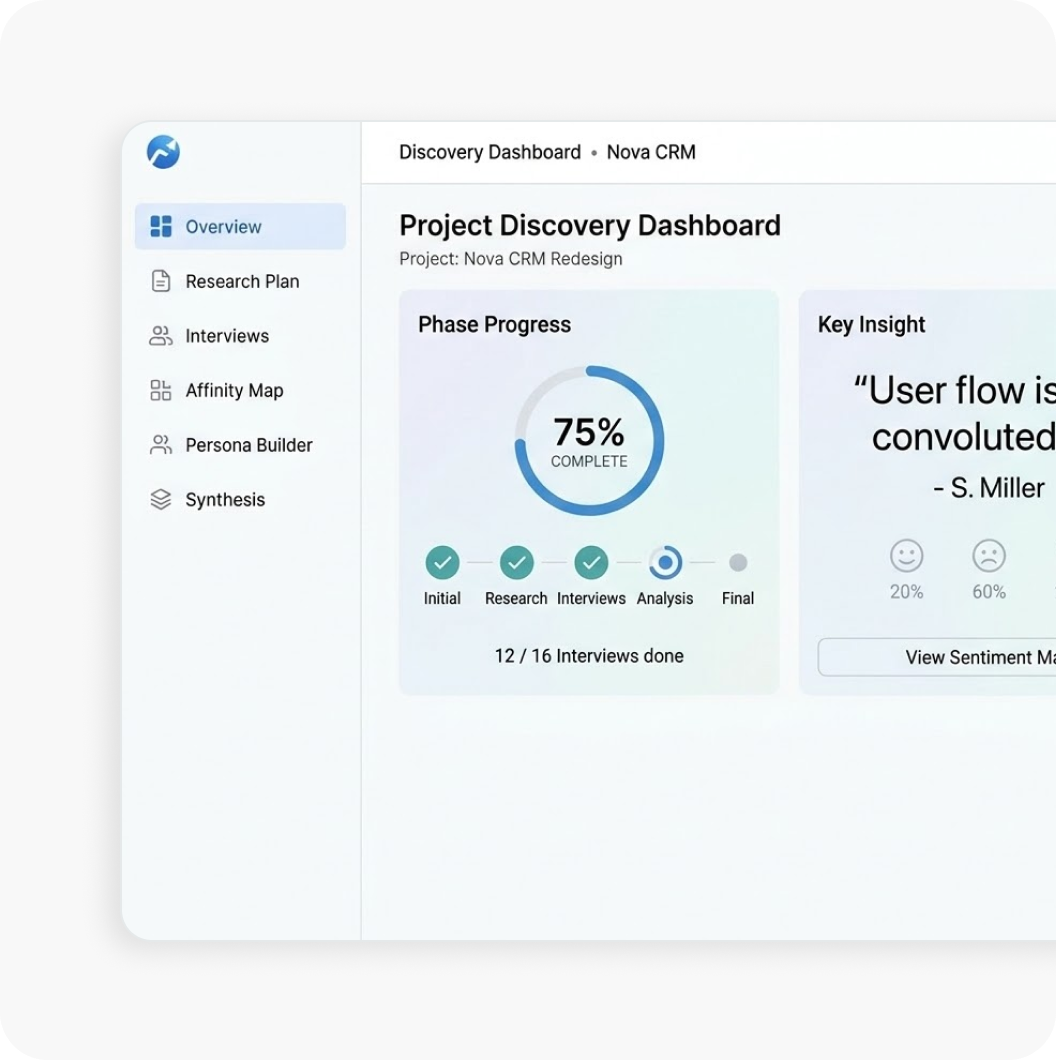Open the Overview menu item
This screenshot has height=1060, width=1056.
pyautogui.click(x=240, y=226)
